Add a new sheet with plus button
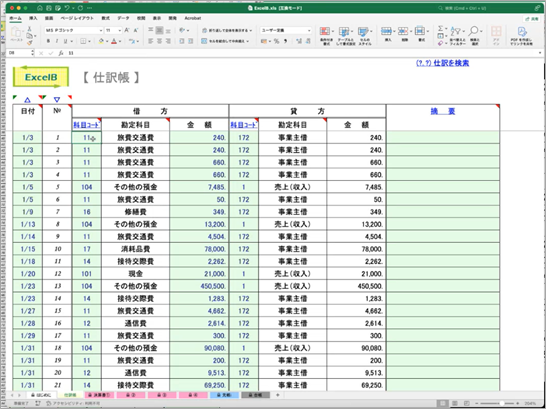546x409 pixels. [x=278, y=395]
